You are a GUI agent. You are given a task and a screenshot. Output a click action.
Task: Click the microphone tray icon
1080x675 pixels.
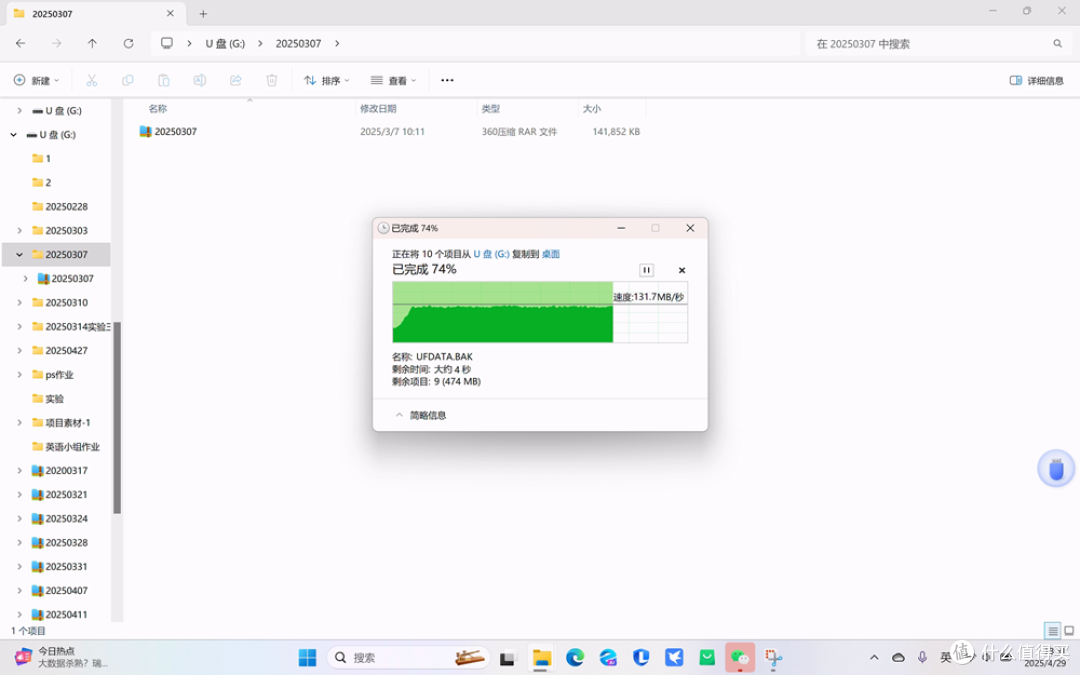tap(922, 658)
